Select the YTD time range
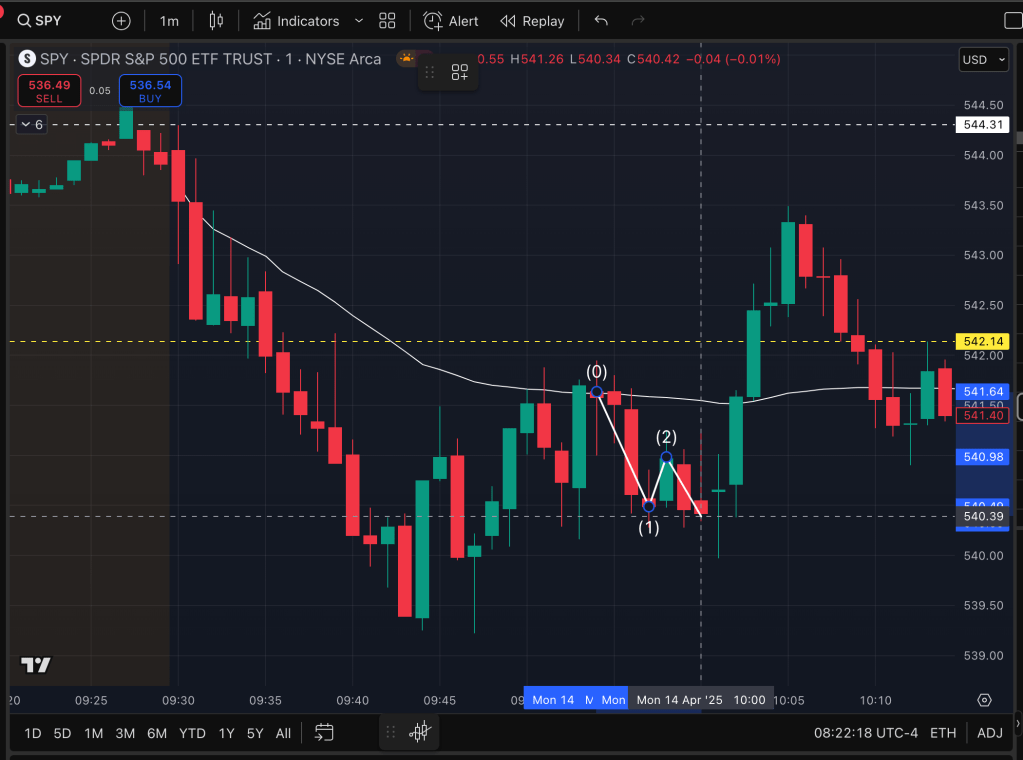This screenshot has width=1023, height=760. [x=192, y=733]
